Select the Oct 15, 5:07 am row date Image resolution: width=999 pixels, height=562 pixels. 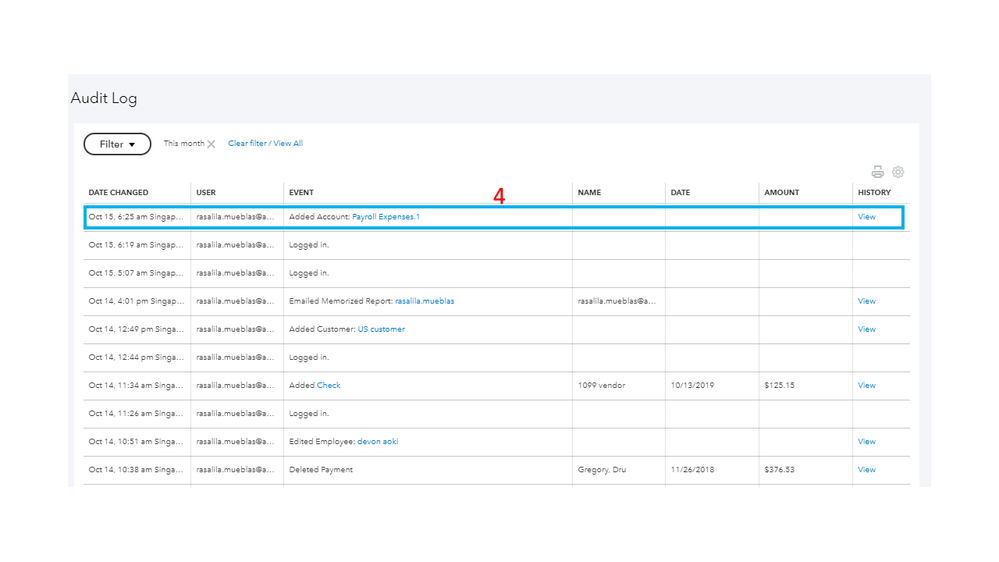pyautogui.click(x=136, y=273)
